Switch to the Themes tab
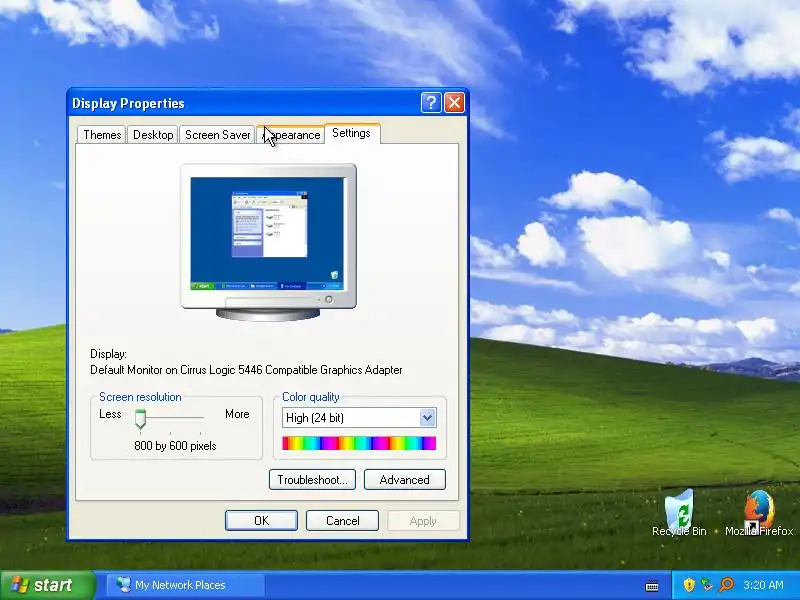The image size is (800, 600). pyautogui.click(x=102, y=135)
